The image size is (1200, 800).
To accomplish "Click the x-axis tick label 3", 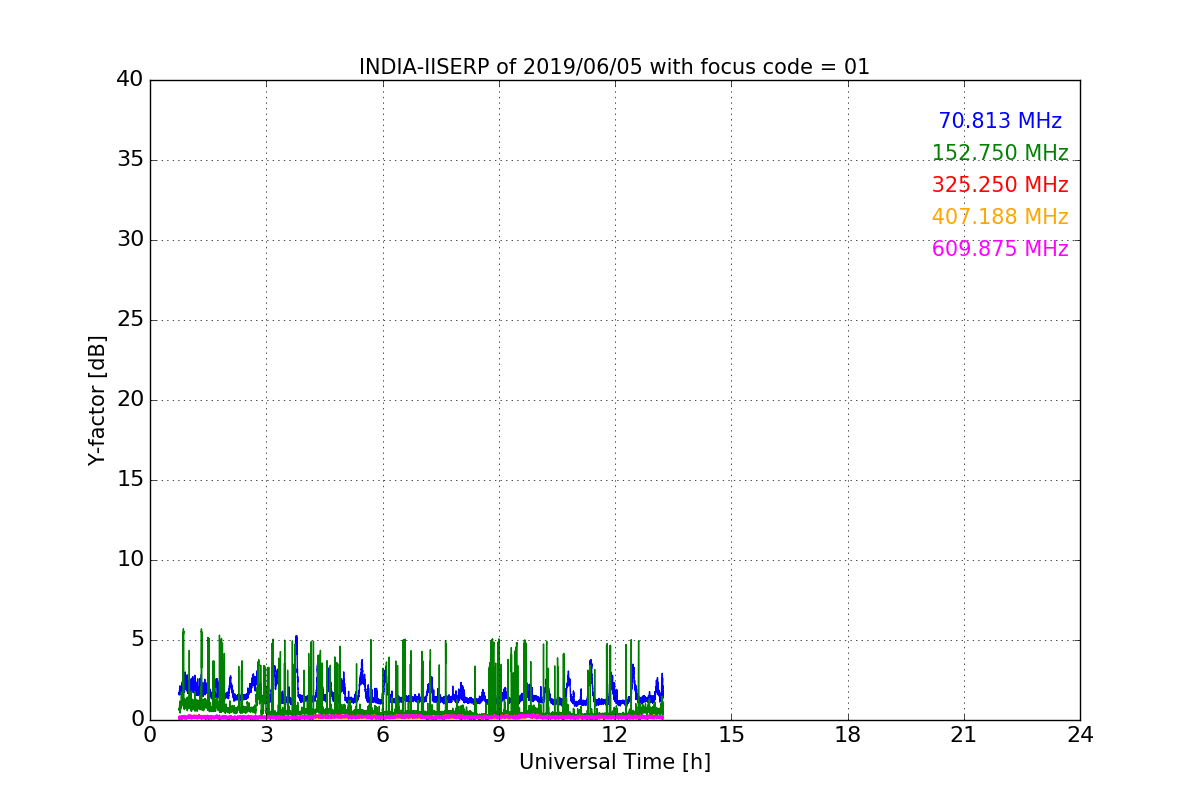I will [x=266, y=735].
